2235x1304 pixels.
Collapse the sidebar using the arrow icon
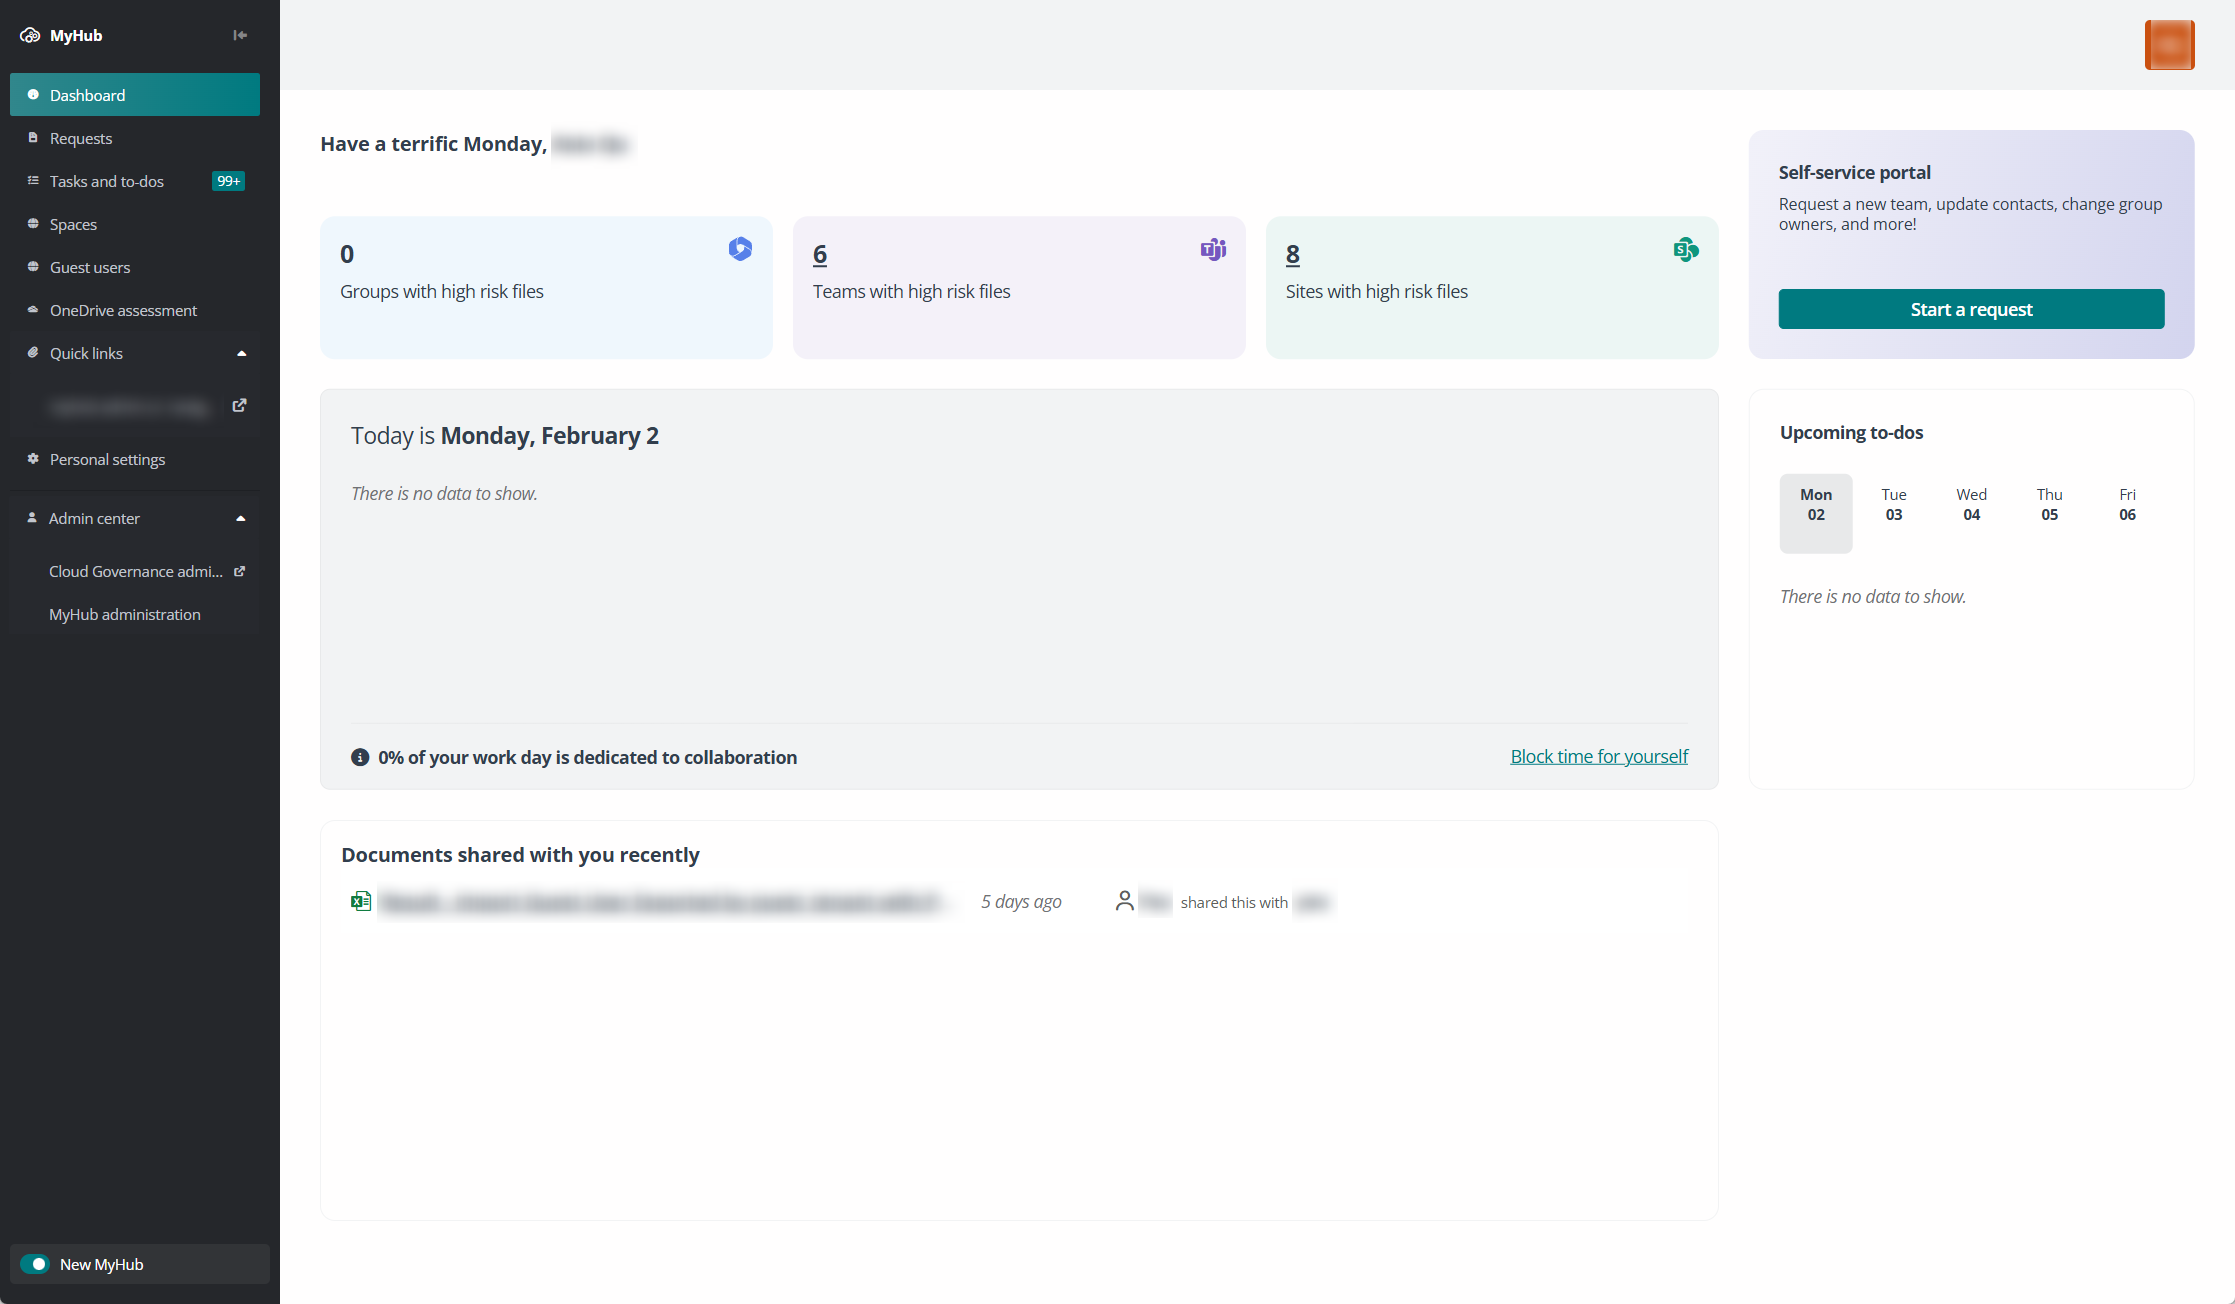(x=240, y=35)
